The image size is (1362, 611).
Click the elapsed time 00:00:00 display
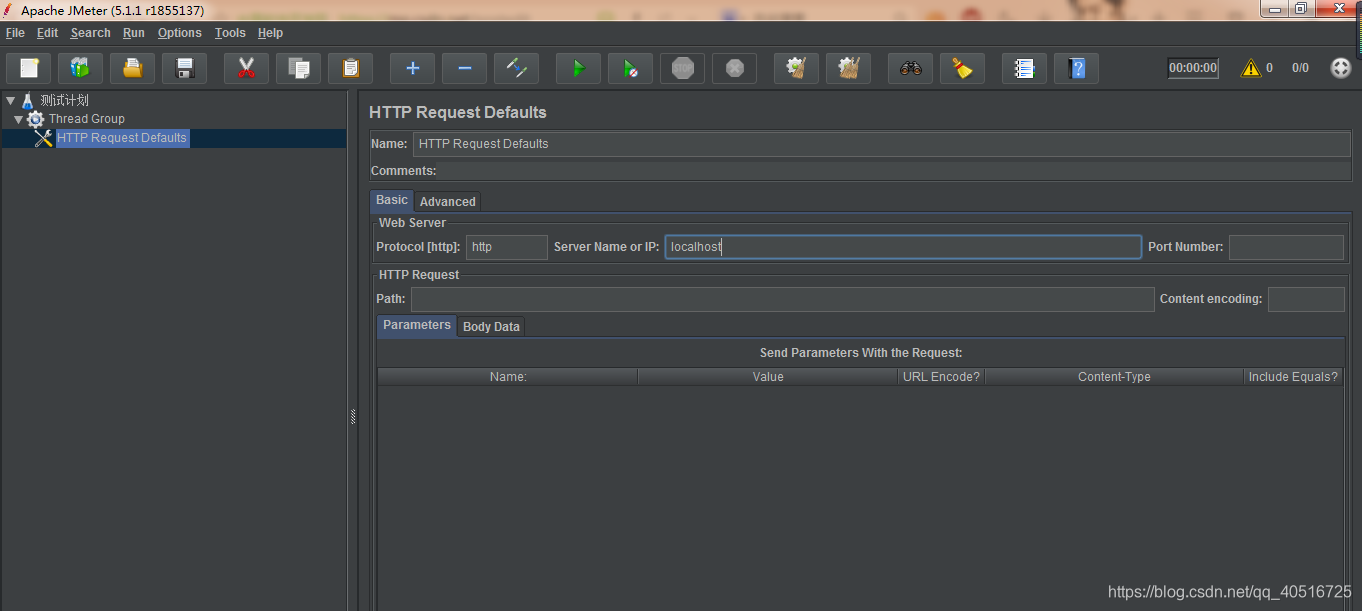point(1192,67)
